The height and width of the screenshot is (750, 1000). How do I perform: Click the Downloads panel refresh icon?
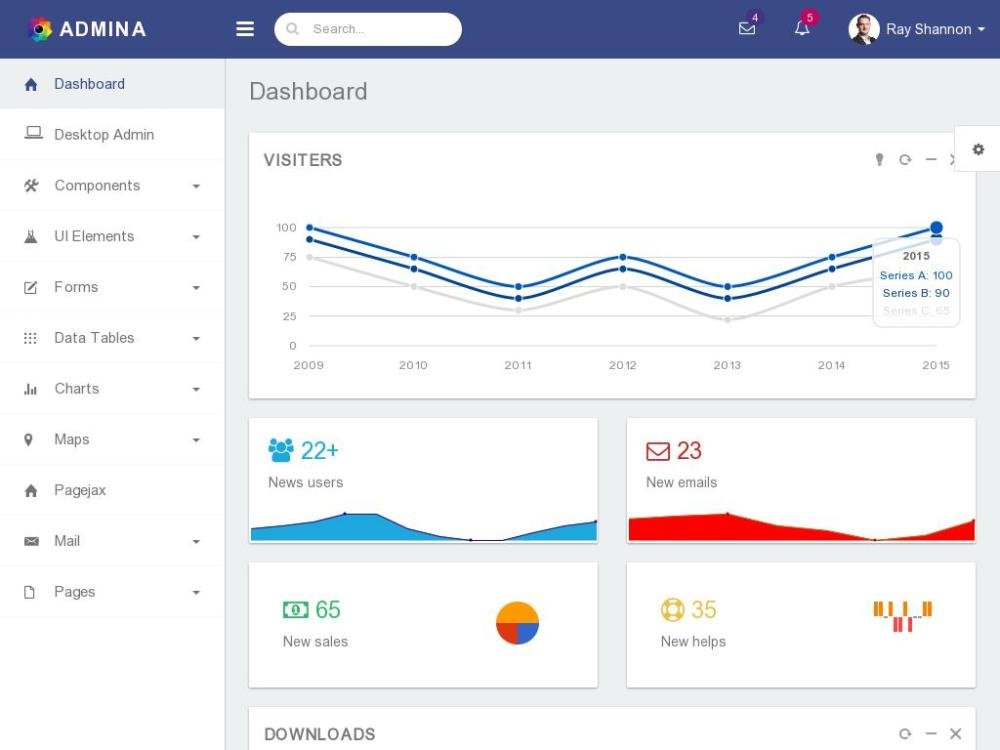905,734
